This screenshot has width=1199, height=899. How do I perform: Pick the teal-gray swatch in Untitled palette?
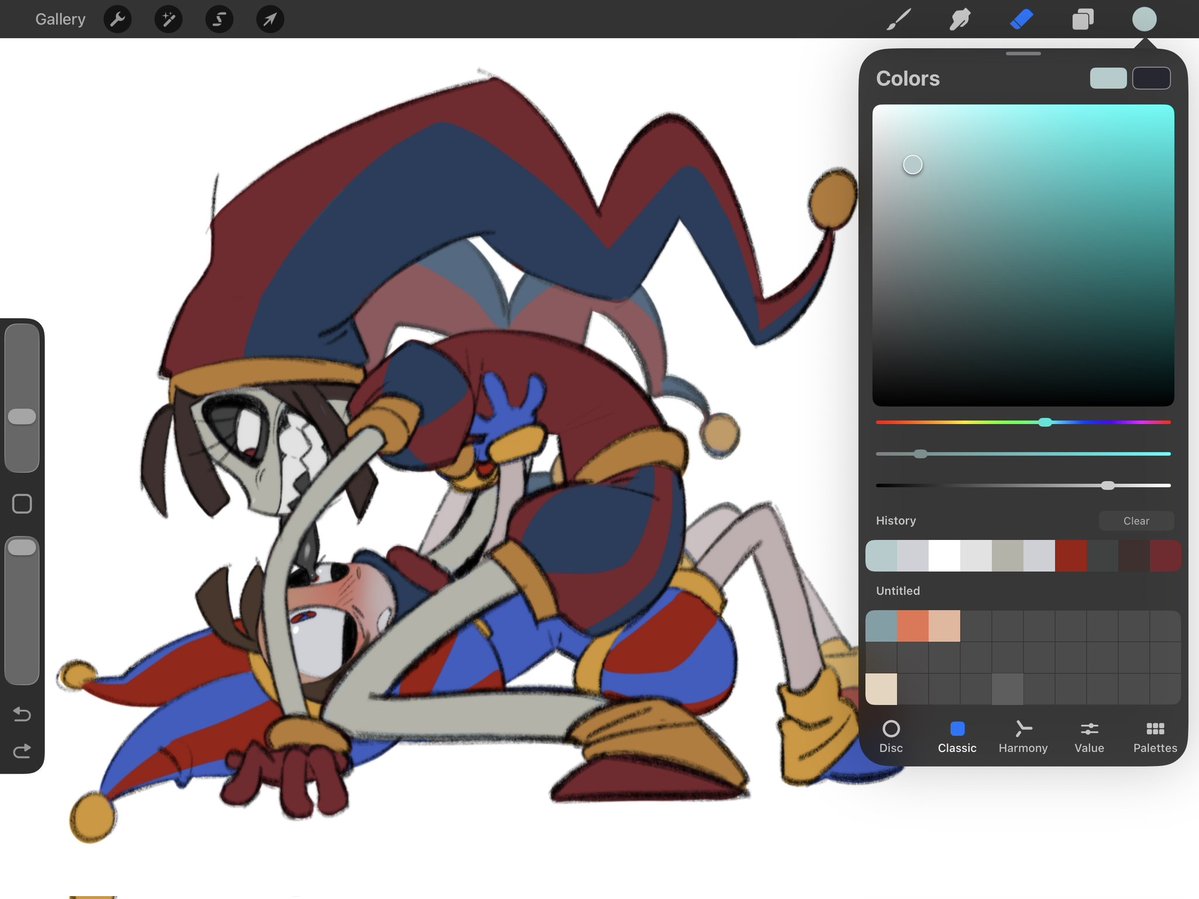point(881,626)
